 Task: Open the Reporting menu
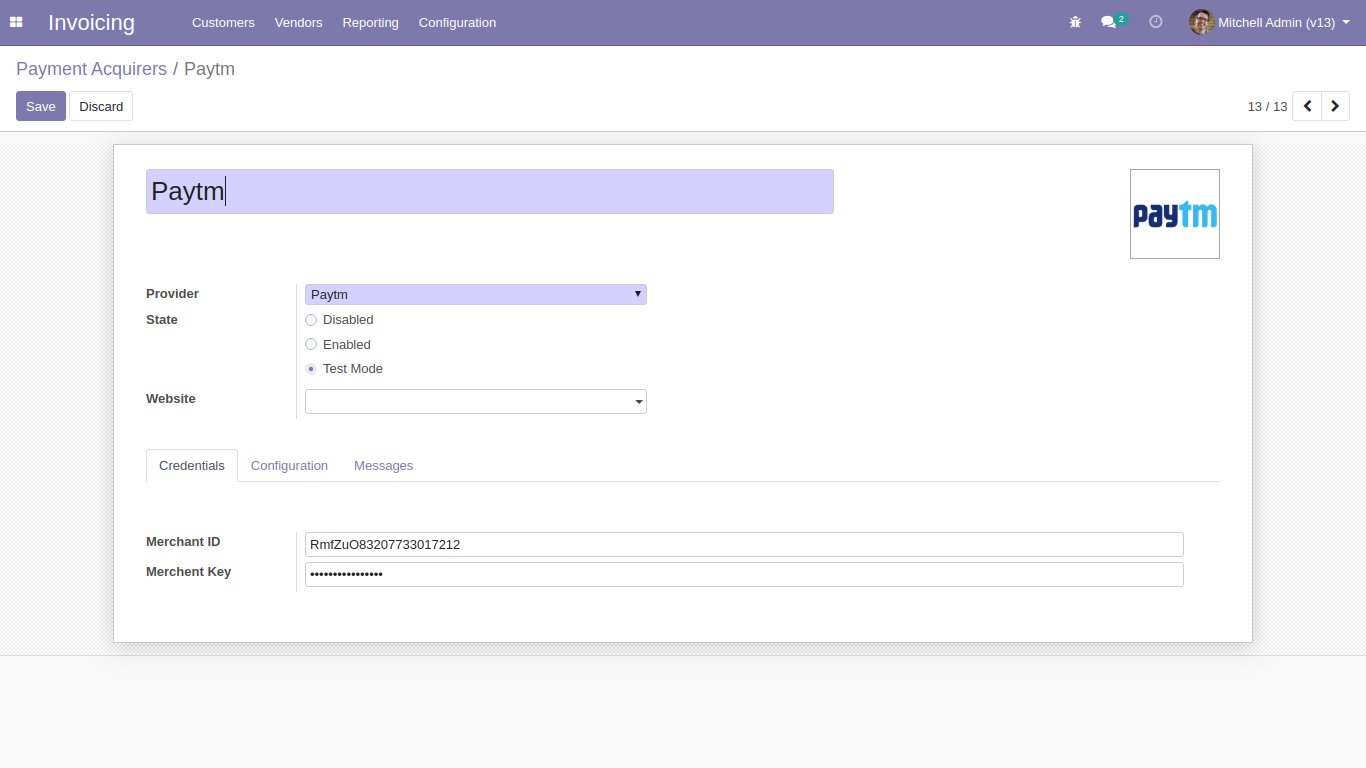pos(370,22)
